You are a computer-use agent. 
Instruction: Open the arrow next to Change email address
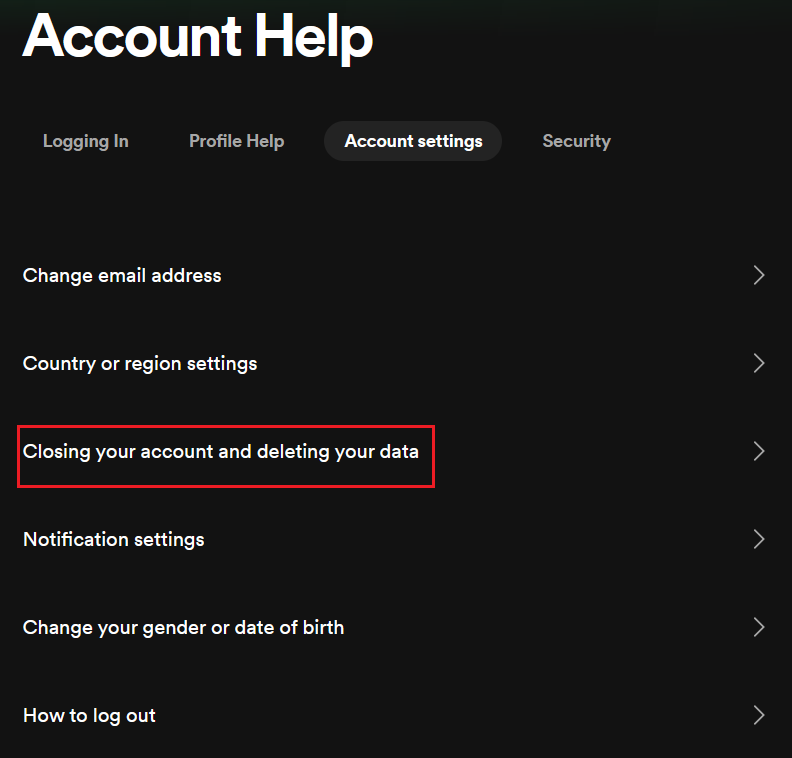pos(758,275)
